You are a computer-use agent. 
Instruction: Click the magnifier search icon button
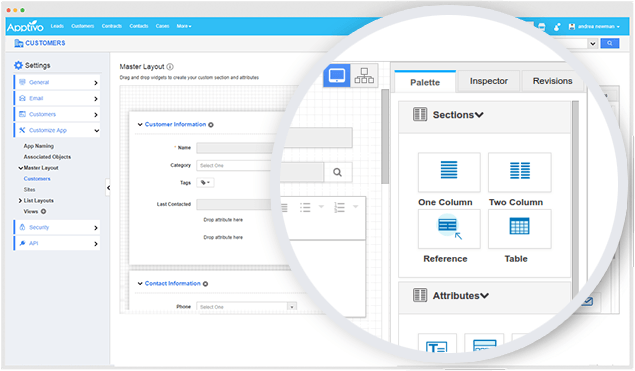pos(338,173)
